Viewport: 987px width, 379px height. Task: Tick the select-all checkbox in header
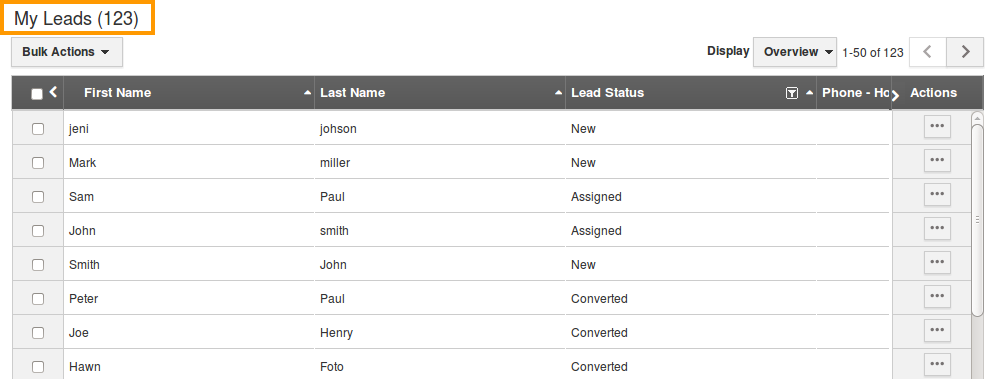[x=37, y=94]
